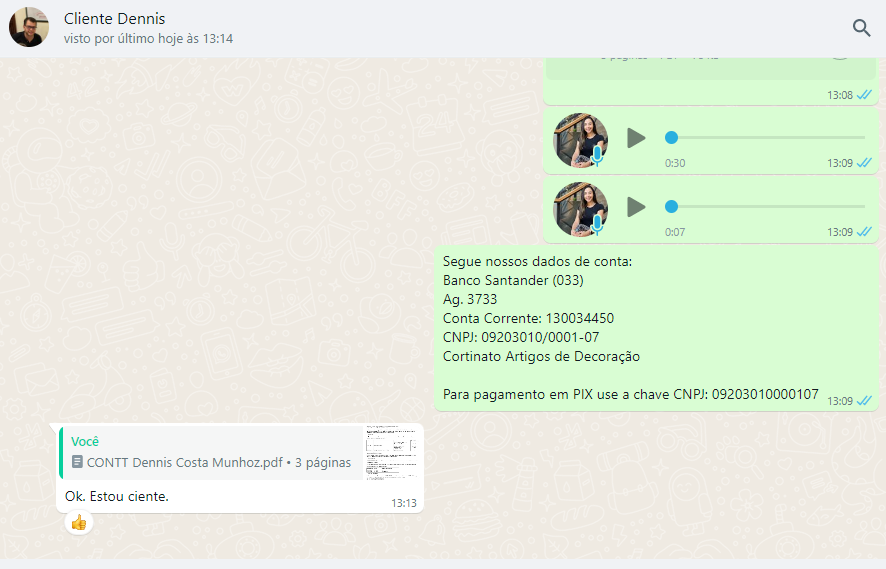
Task: Click sender avatar on 0:07 voice message
Action: click(580, 209)
